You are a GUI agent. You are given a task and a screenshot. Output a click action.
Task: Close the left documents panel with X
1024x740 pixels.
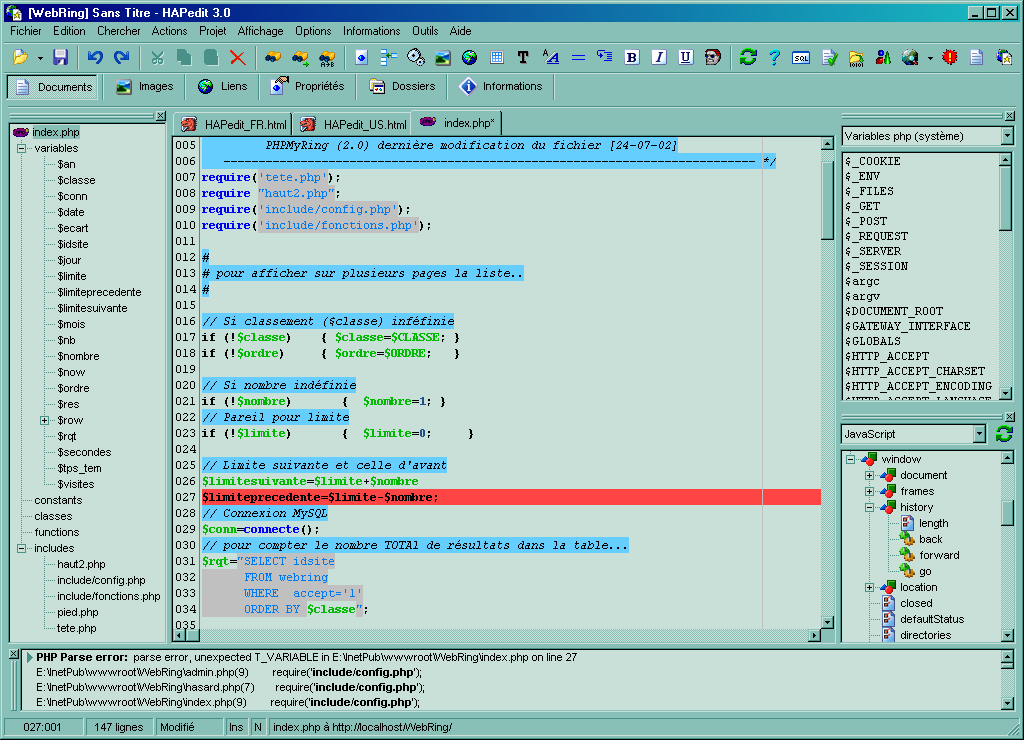point(160,116)
